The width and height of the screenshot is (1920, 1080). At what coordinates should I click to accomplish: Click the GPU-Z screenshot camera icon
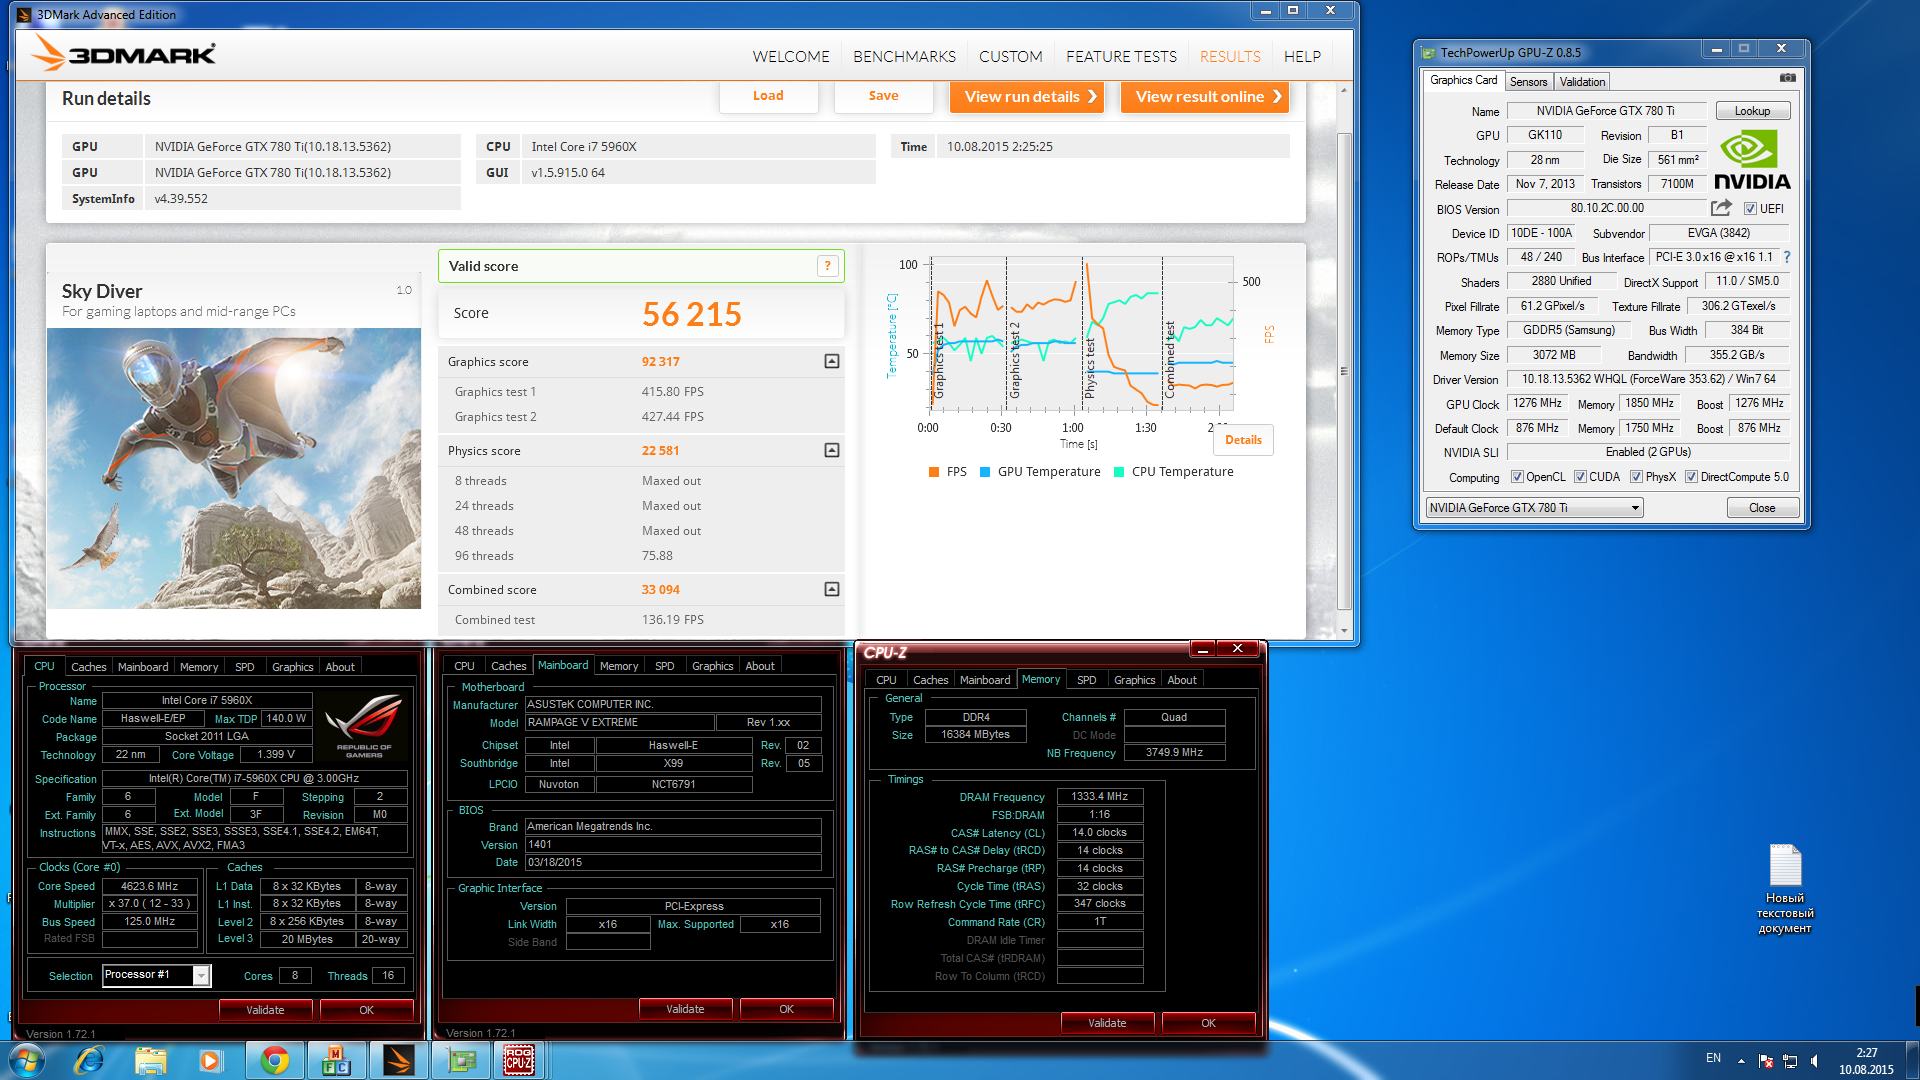1787,78
